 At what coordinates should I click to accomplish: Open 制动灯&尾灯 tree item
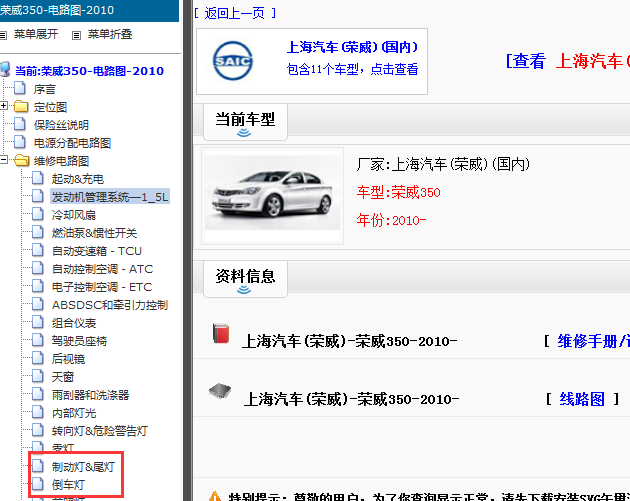point(83,467)
